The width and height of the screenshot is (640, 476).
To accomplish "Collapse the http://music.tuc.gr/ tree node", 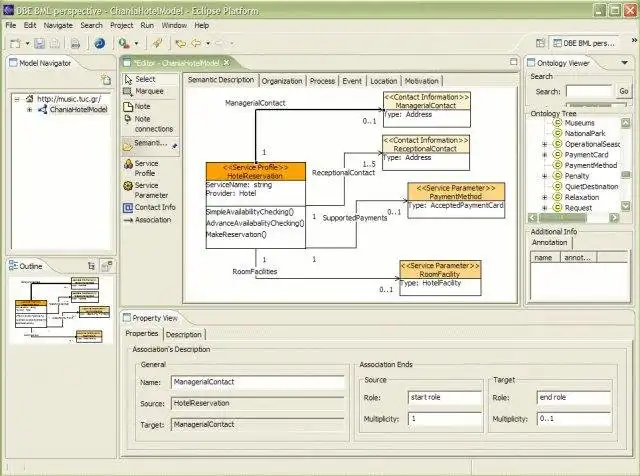I will click(18, 99).
